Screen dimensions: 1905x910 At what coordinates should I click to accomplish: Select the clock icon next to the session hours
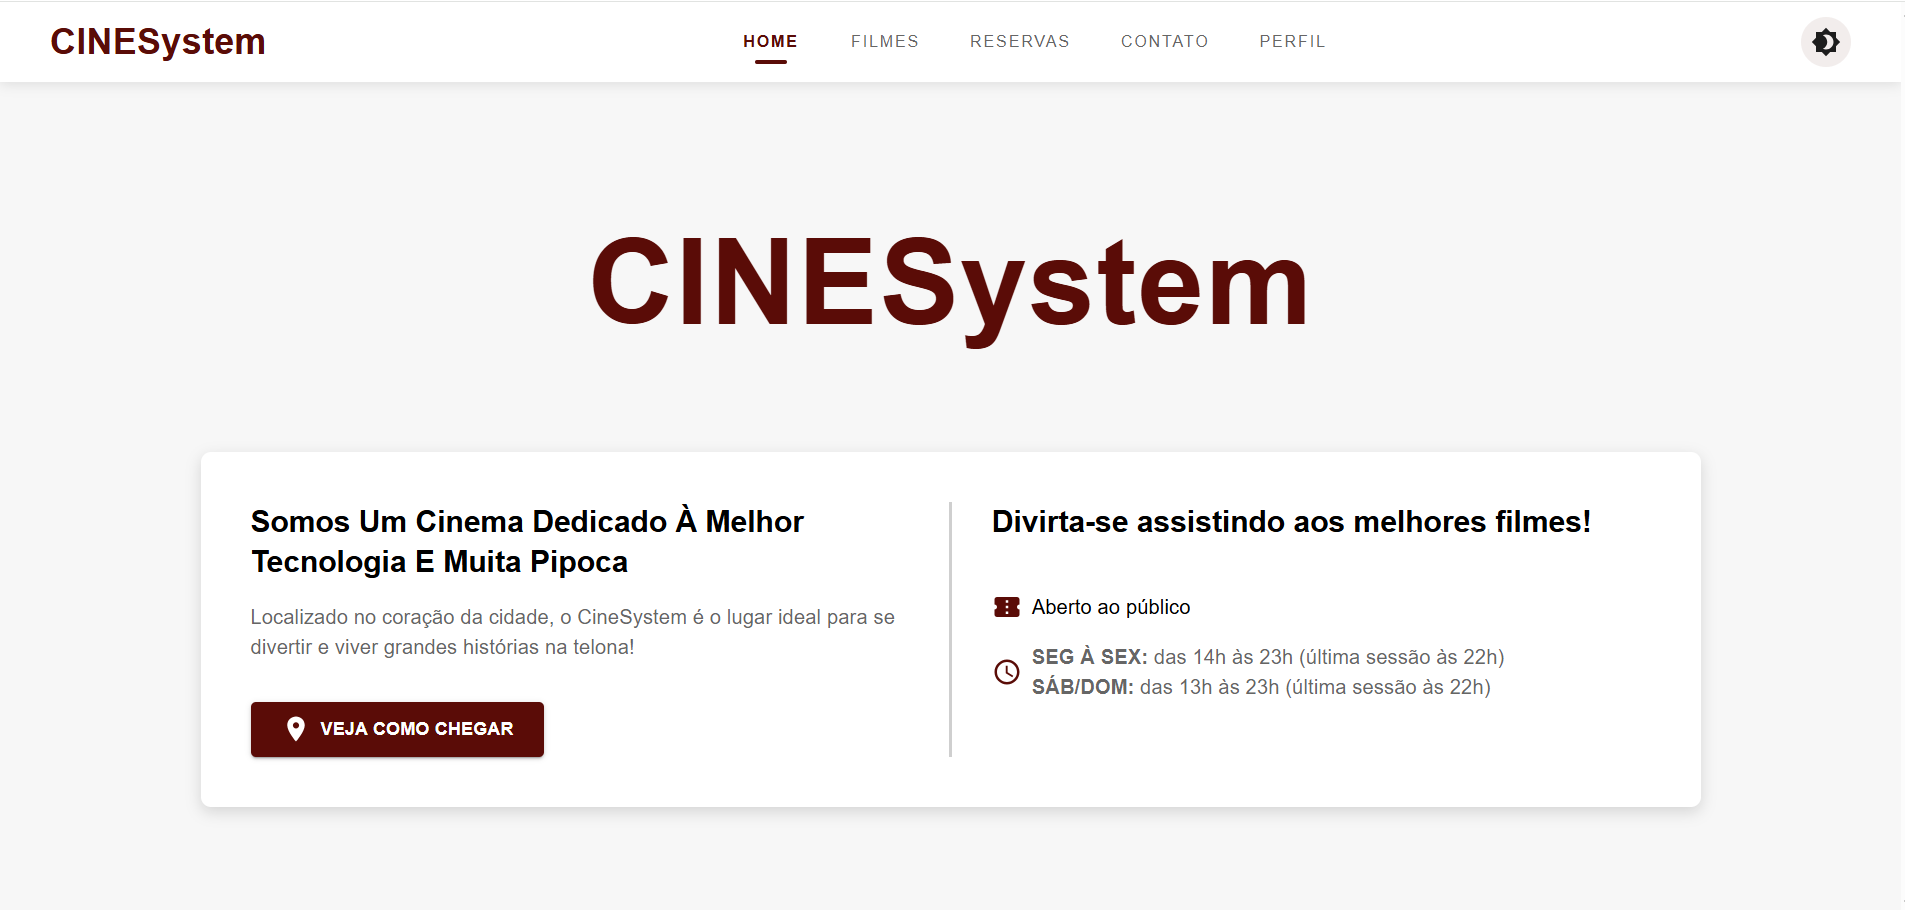point(1006,672)
